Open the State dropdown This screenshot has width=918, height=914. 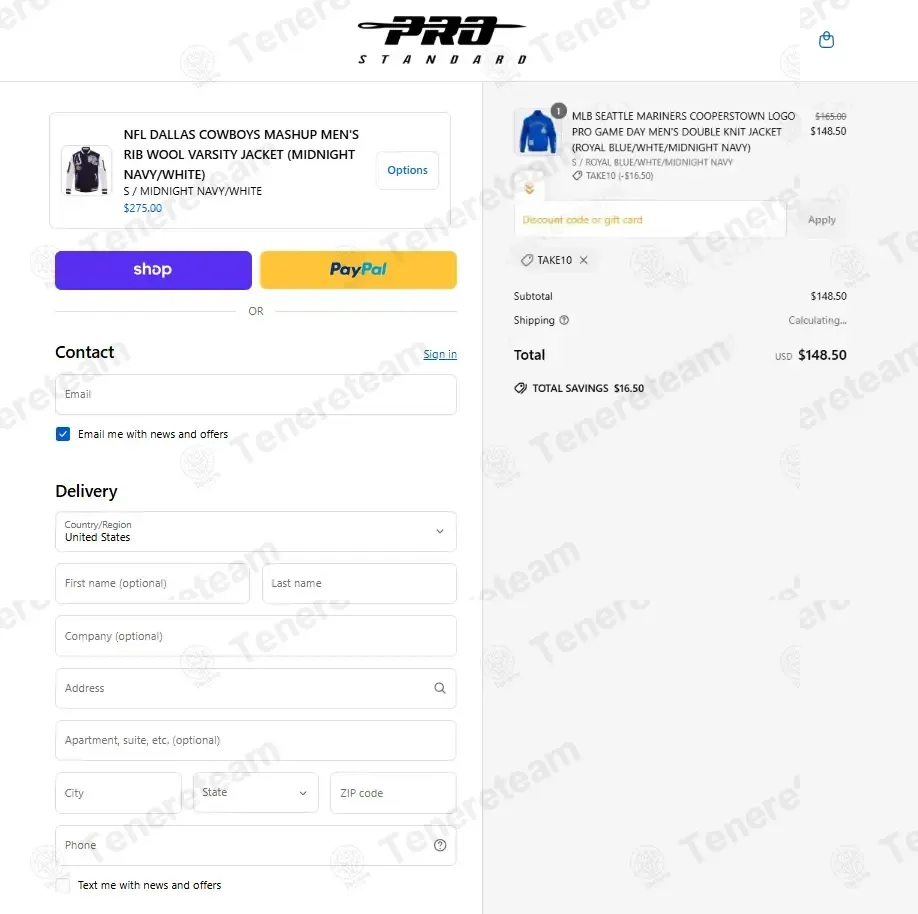[256, 792]
